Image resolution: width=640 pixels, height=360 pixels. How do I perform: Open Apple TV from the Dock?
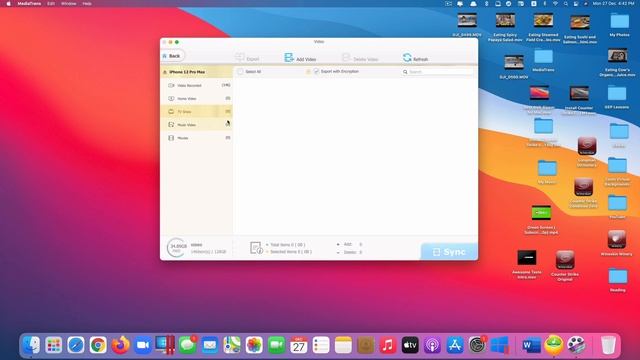(x=410, y=345)
